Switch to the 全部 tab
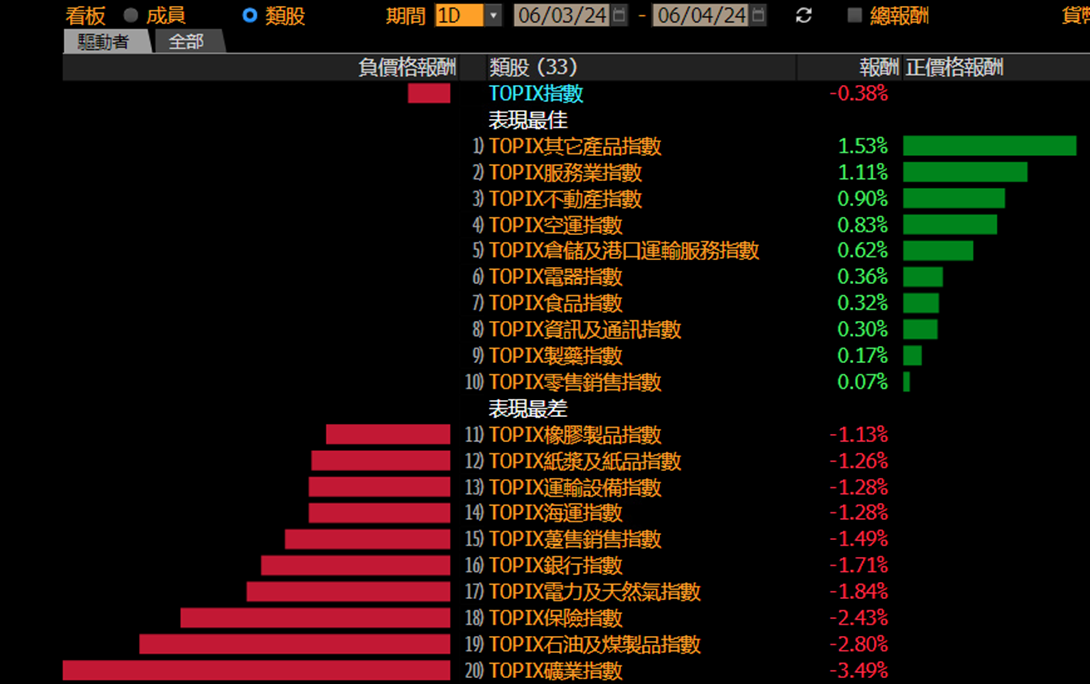 [x=188, y=42]
